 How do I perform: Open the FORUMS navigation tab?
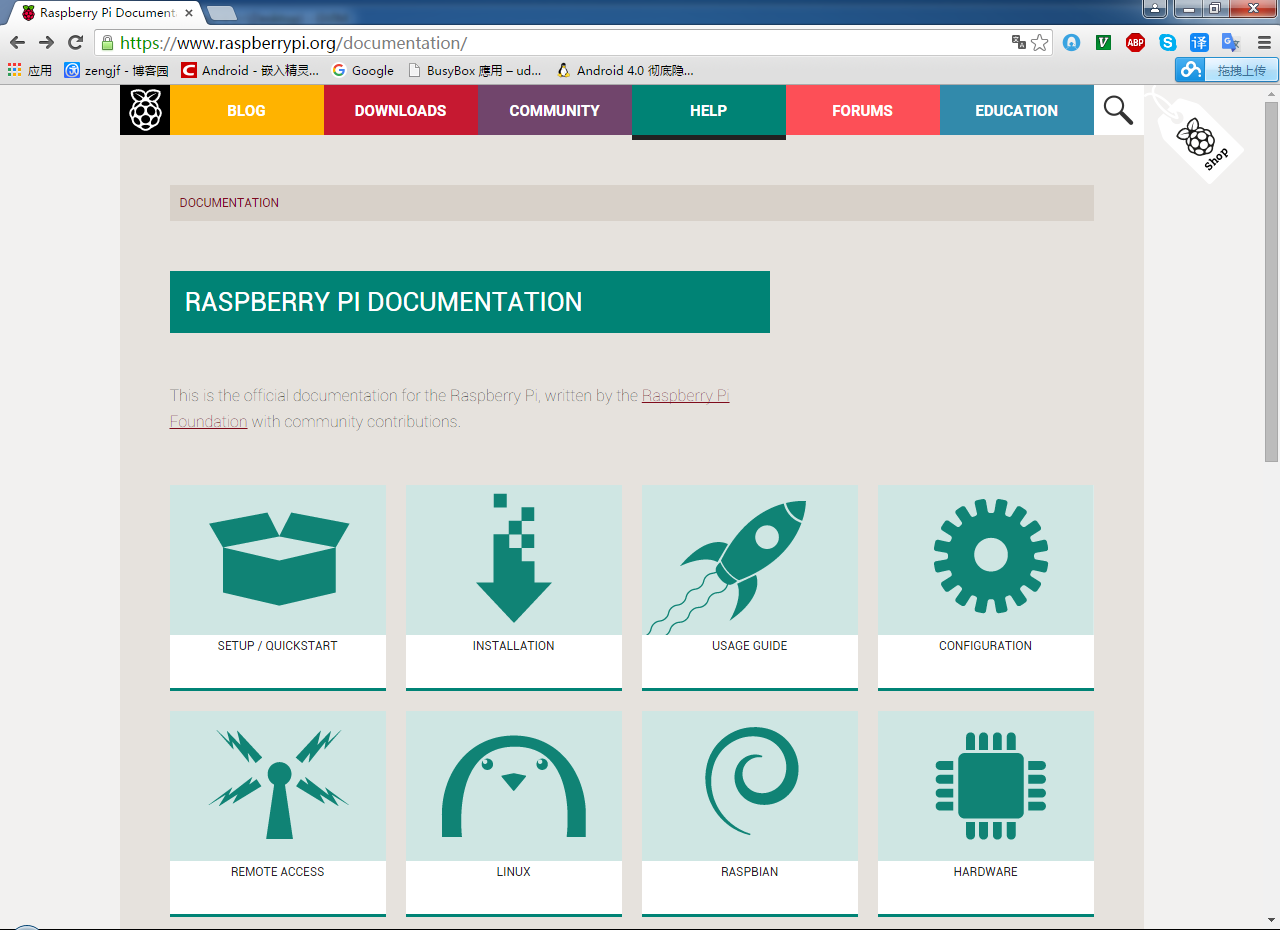[x=863, y=110]
